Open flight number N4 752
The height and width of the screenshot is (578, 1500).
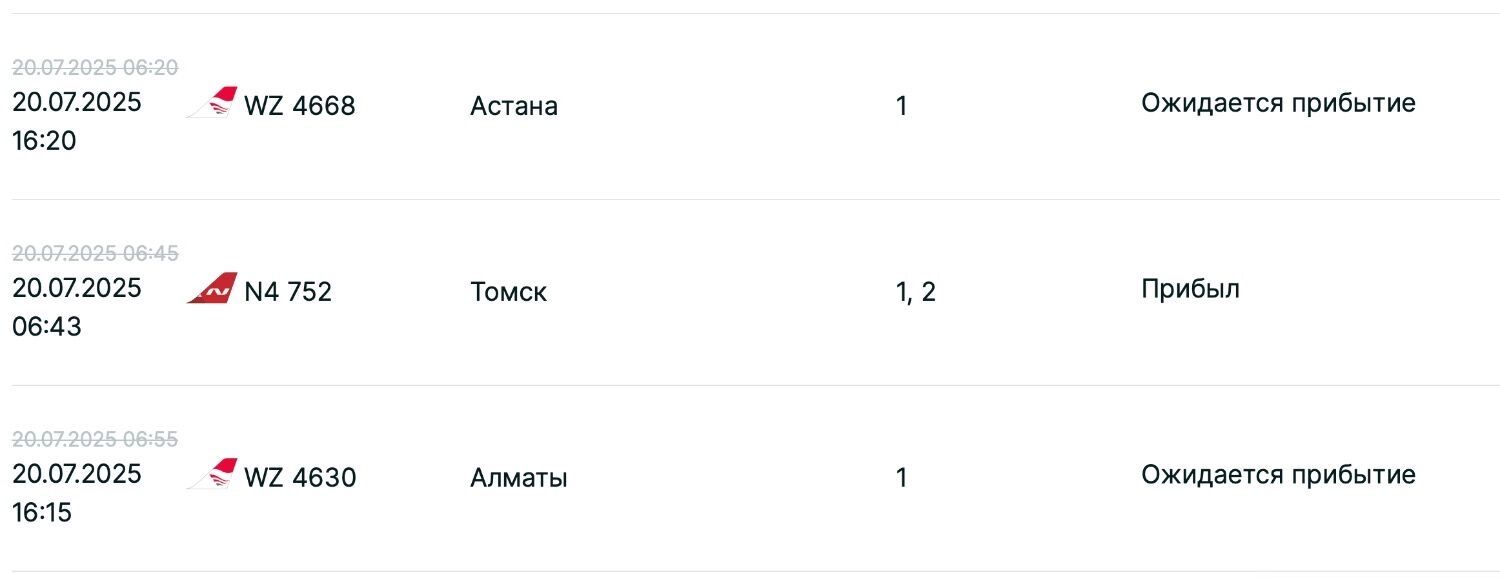pyautogui.click(x=288, y=292)
